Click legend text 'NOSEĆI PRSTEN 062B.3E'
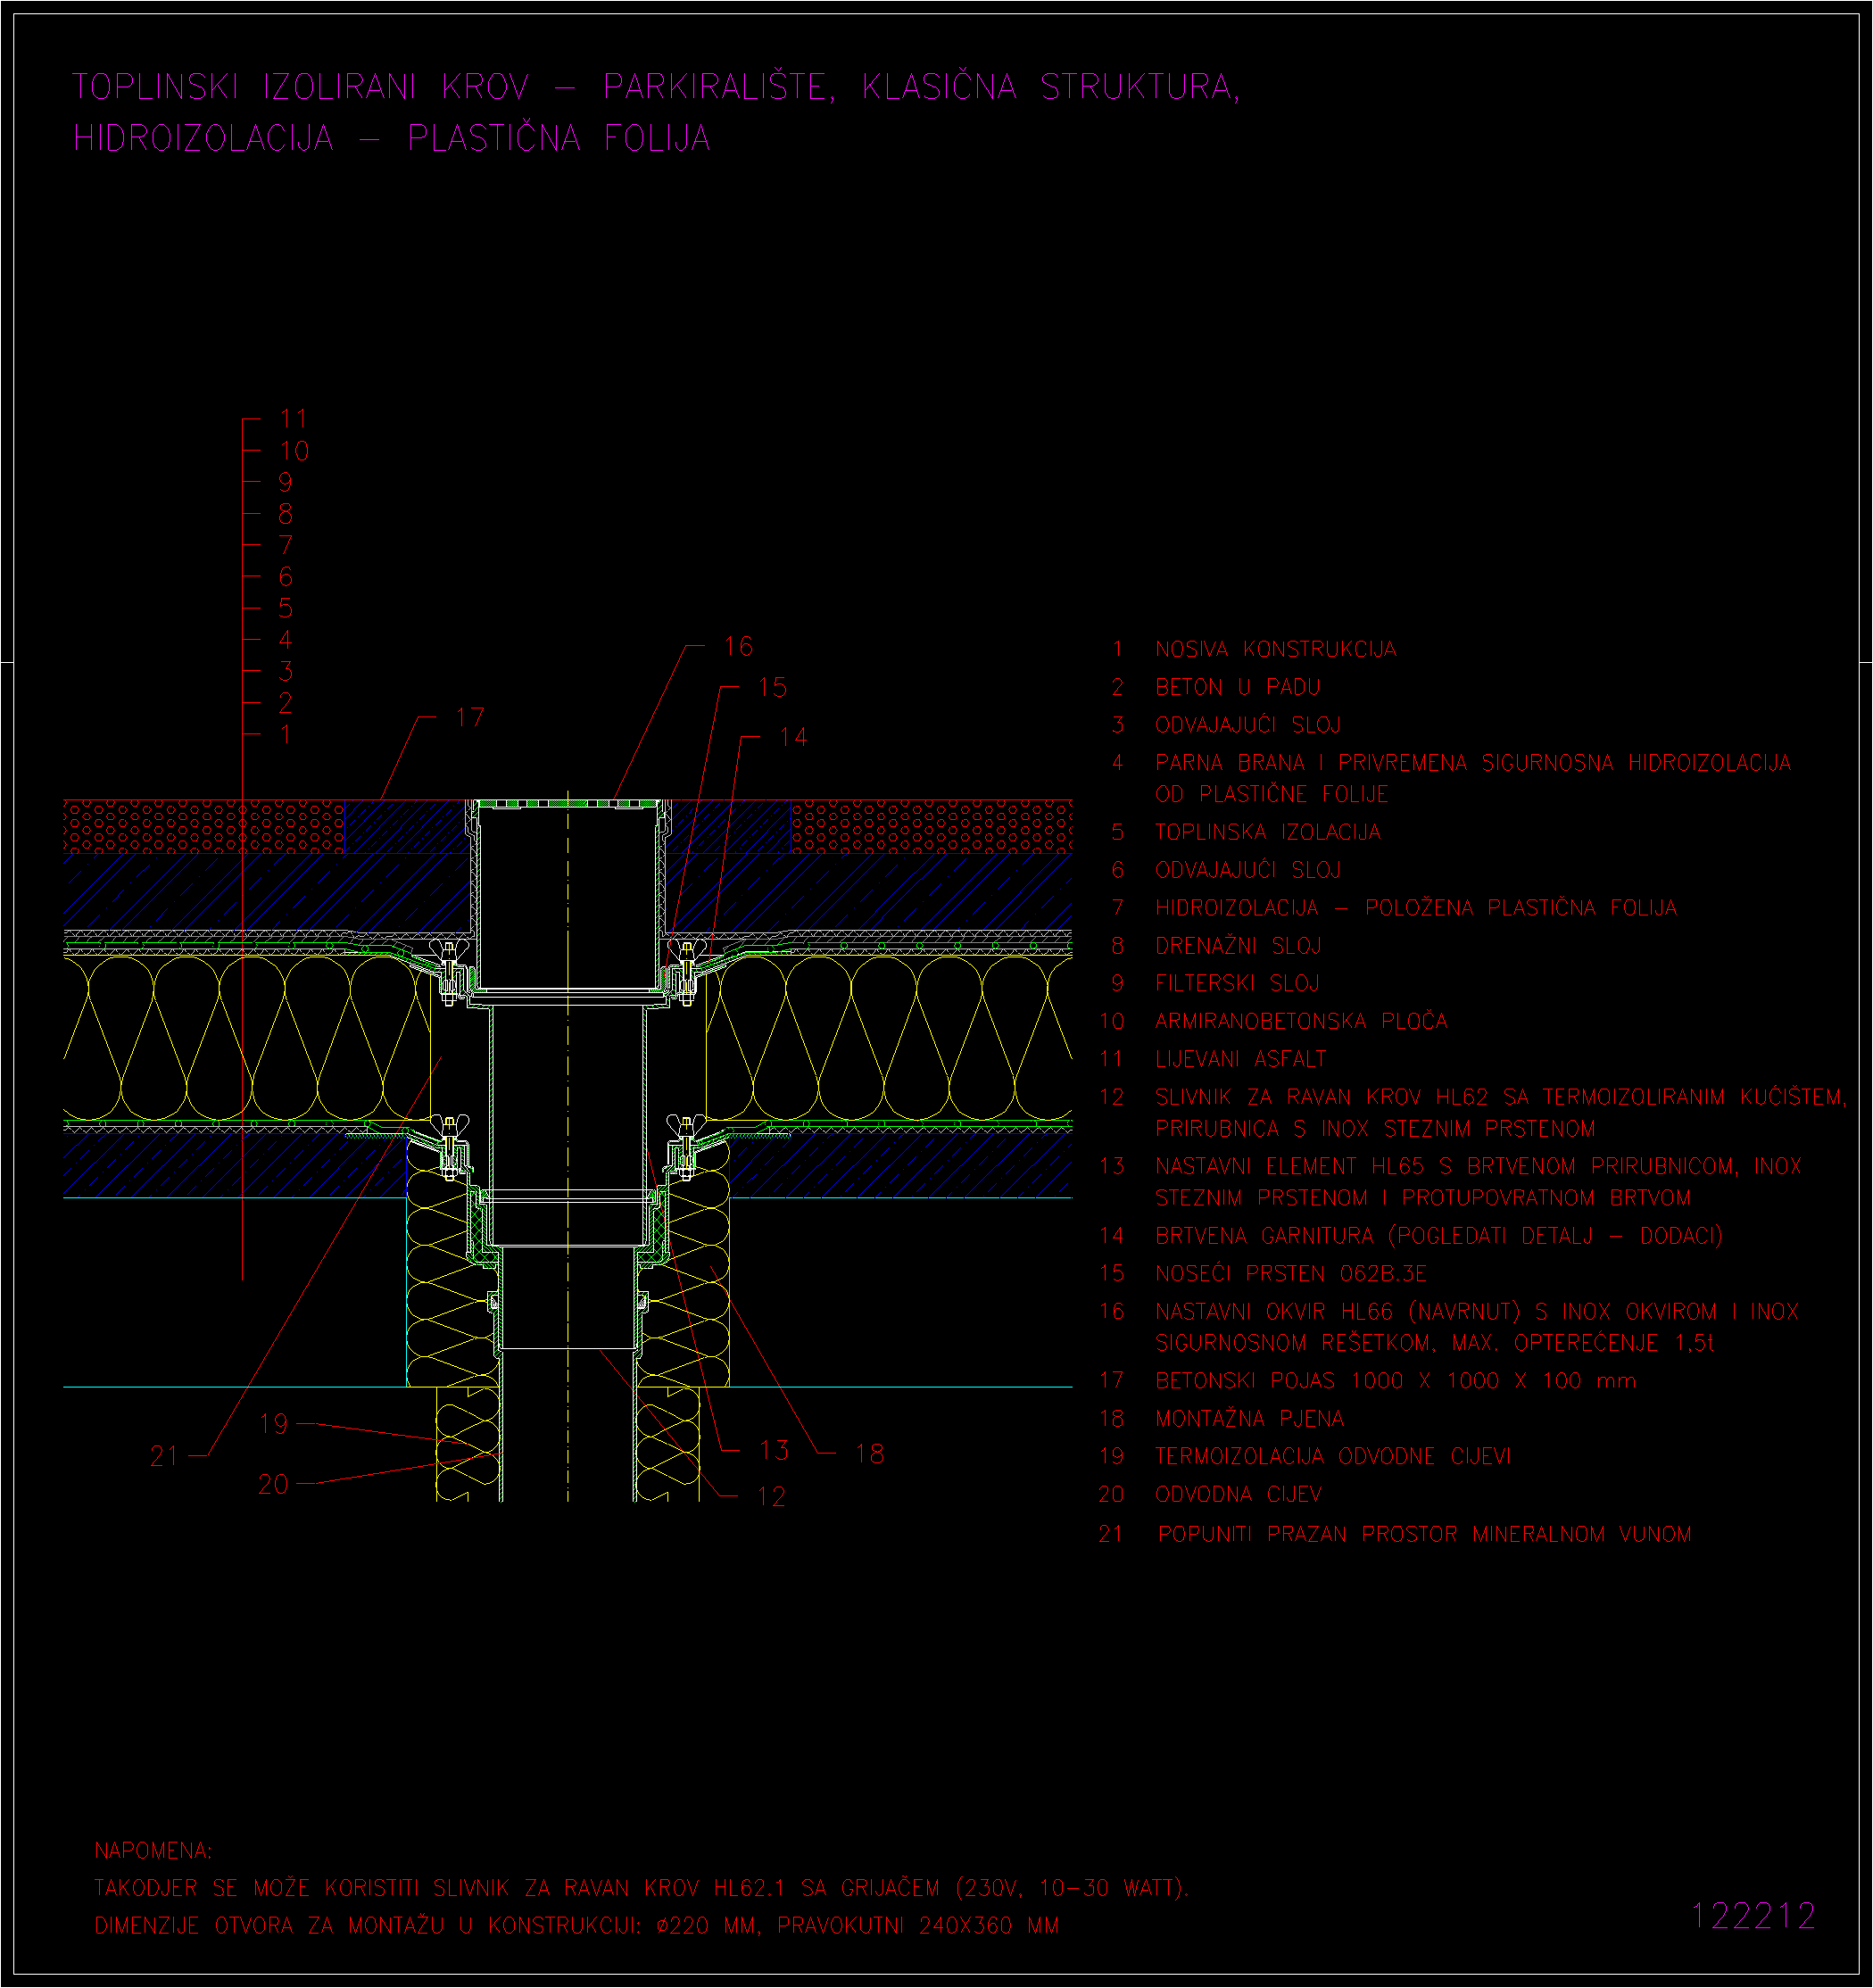1873x1988 pixels. (x=1290, y=1274)
